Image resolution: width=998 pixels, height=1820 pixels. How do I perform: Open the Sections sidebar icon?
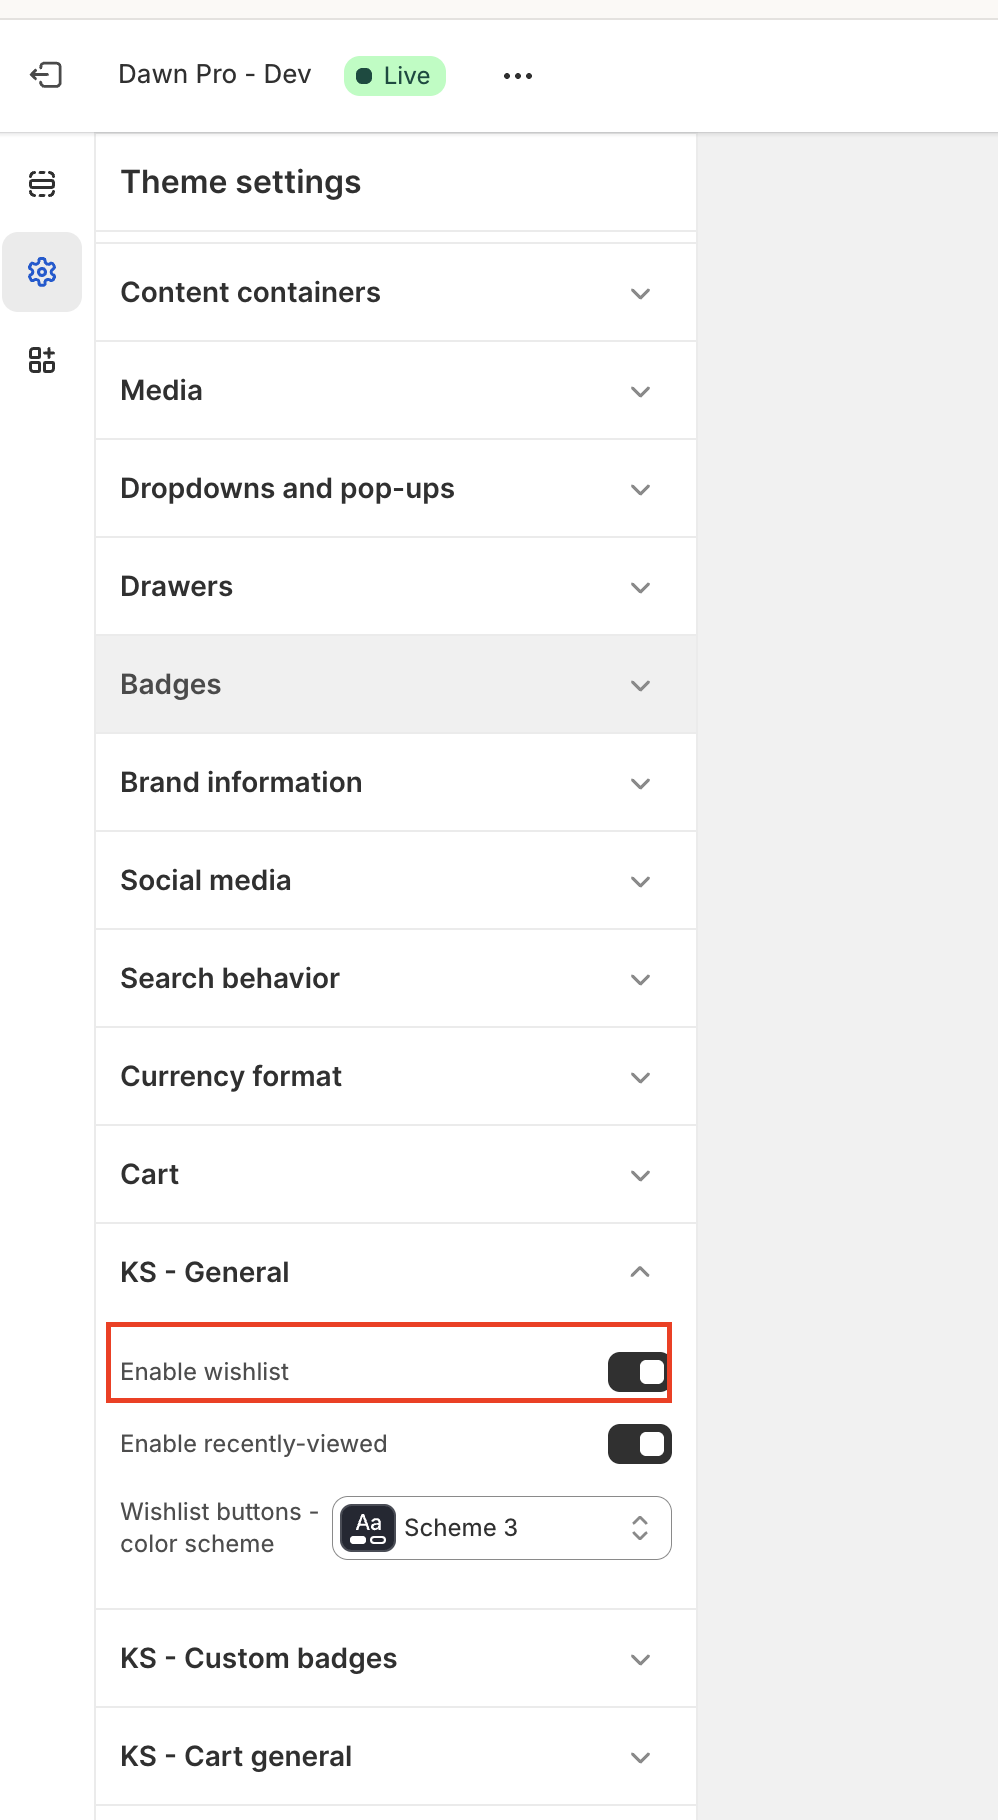tap(42, 184)
